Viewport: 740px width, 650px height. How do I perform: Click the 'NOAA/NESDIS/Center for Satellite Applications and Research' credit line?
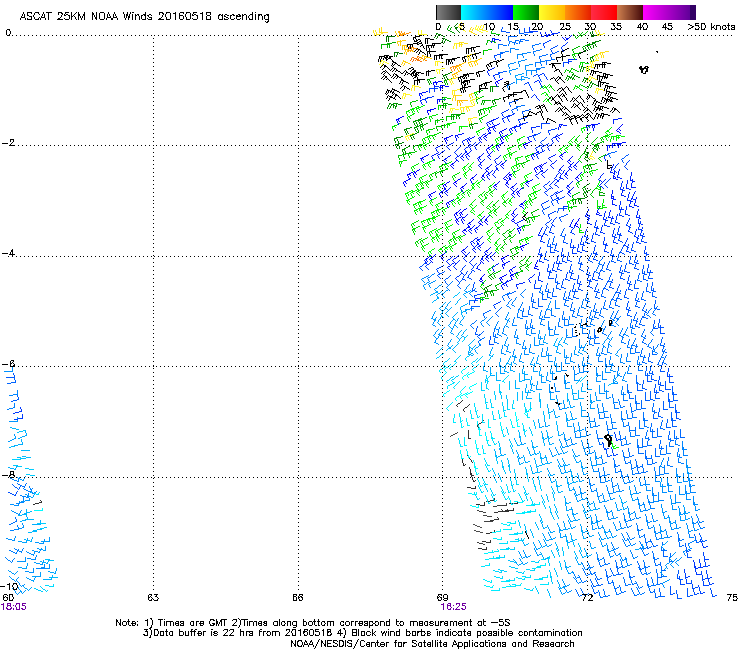432,644
